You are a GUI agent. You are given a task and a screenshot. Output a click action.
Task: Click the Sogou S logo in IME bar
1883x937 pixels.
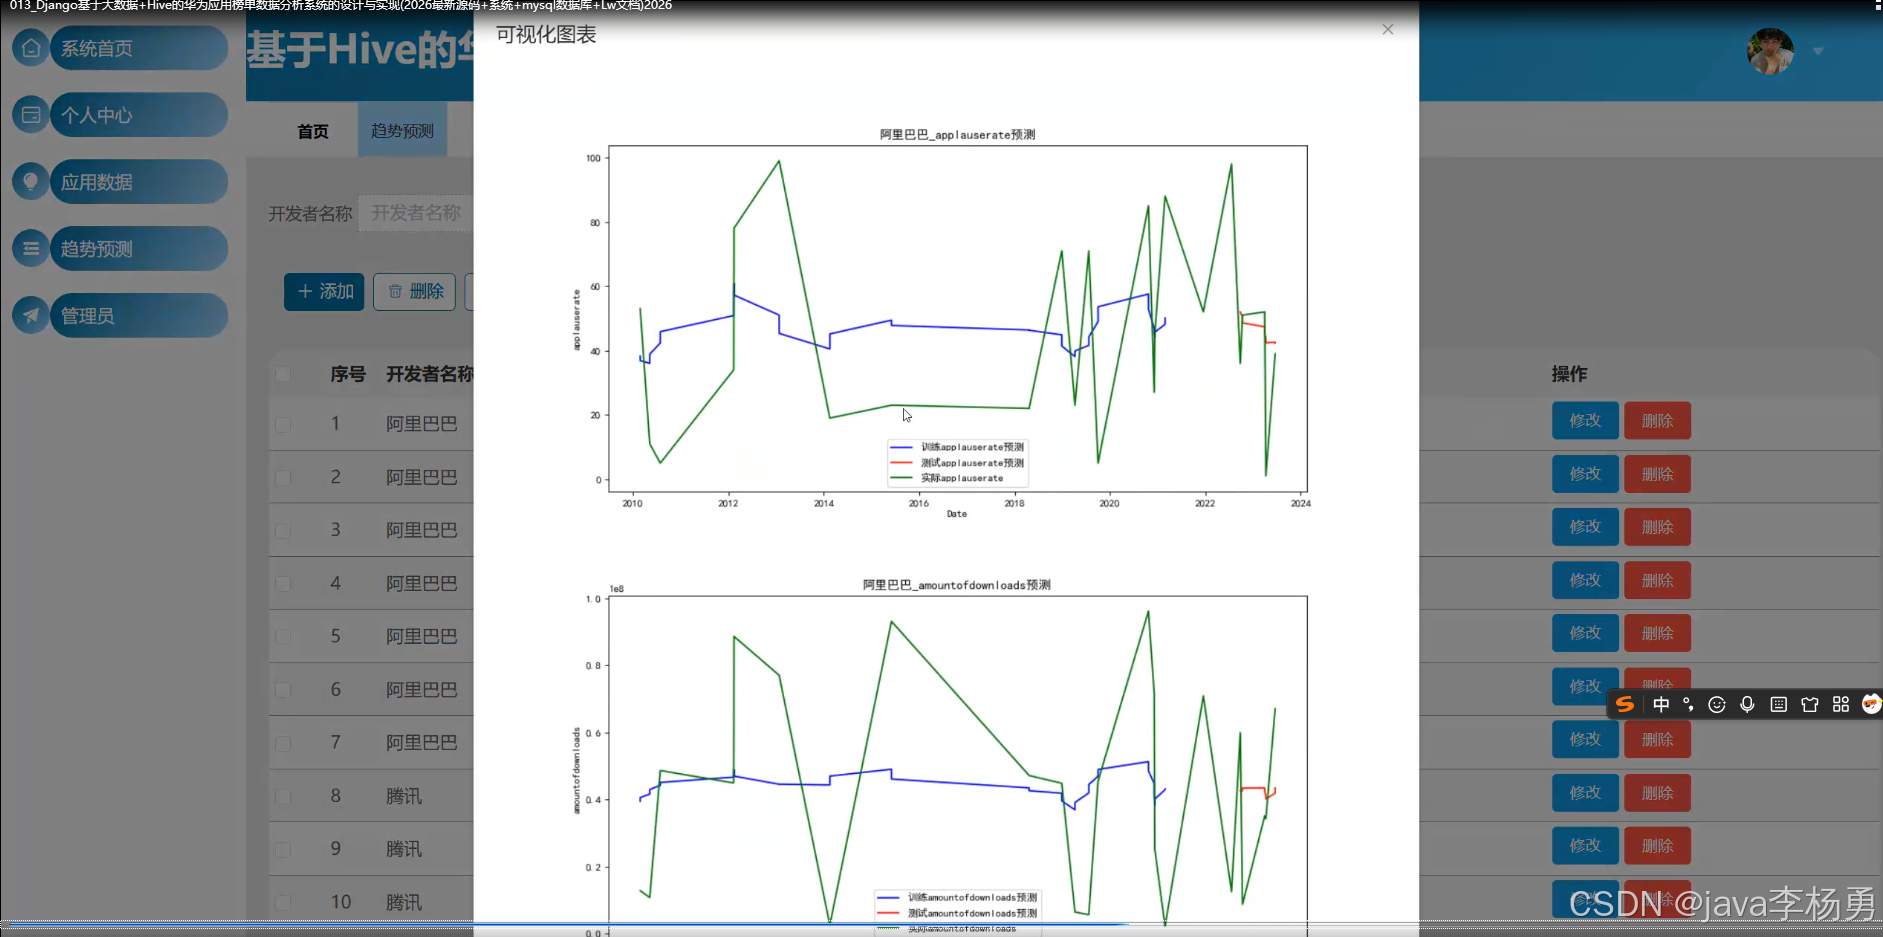[1625, 704]
